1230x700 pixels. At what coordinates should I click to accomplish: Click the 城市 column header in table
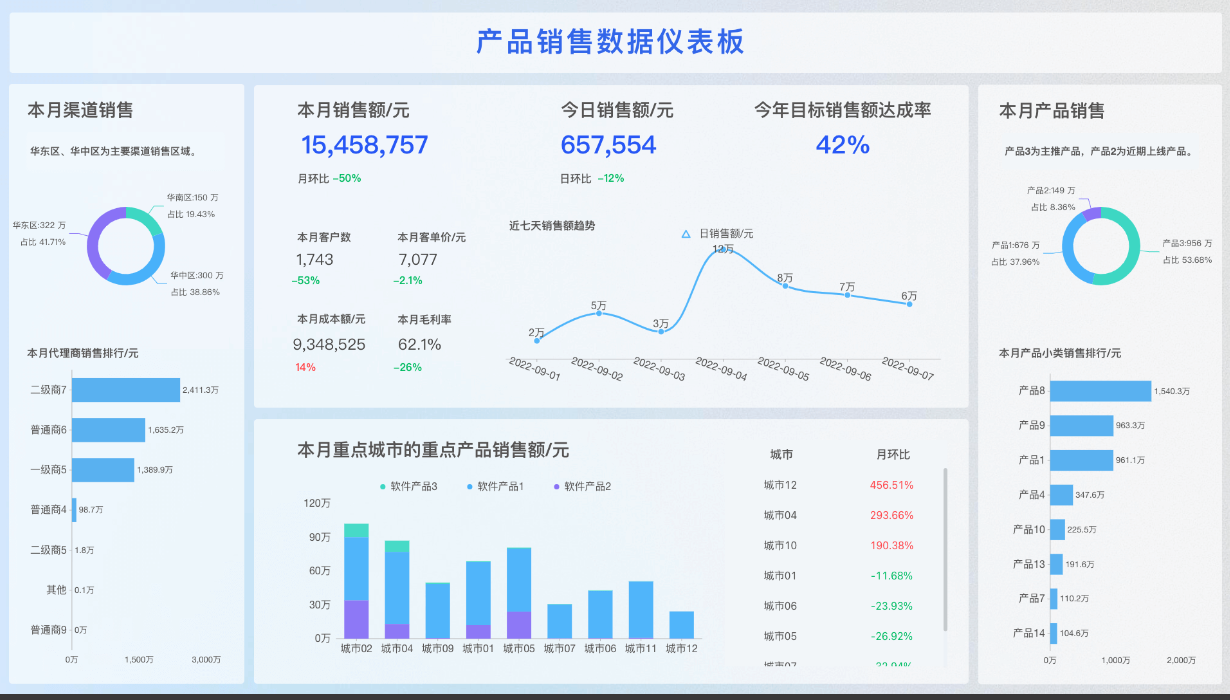[781, 455]
